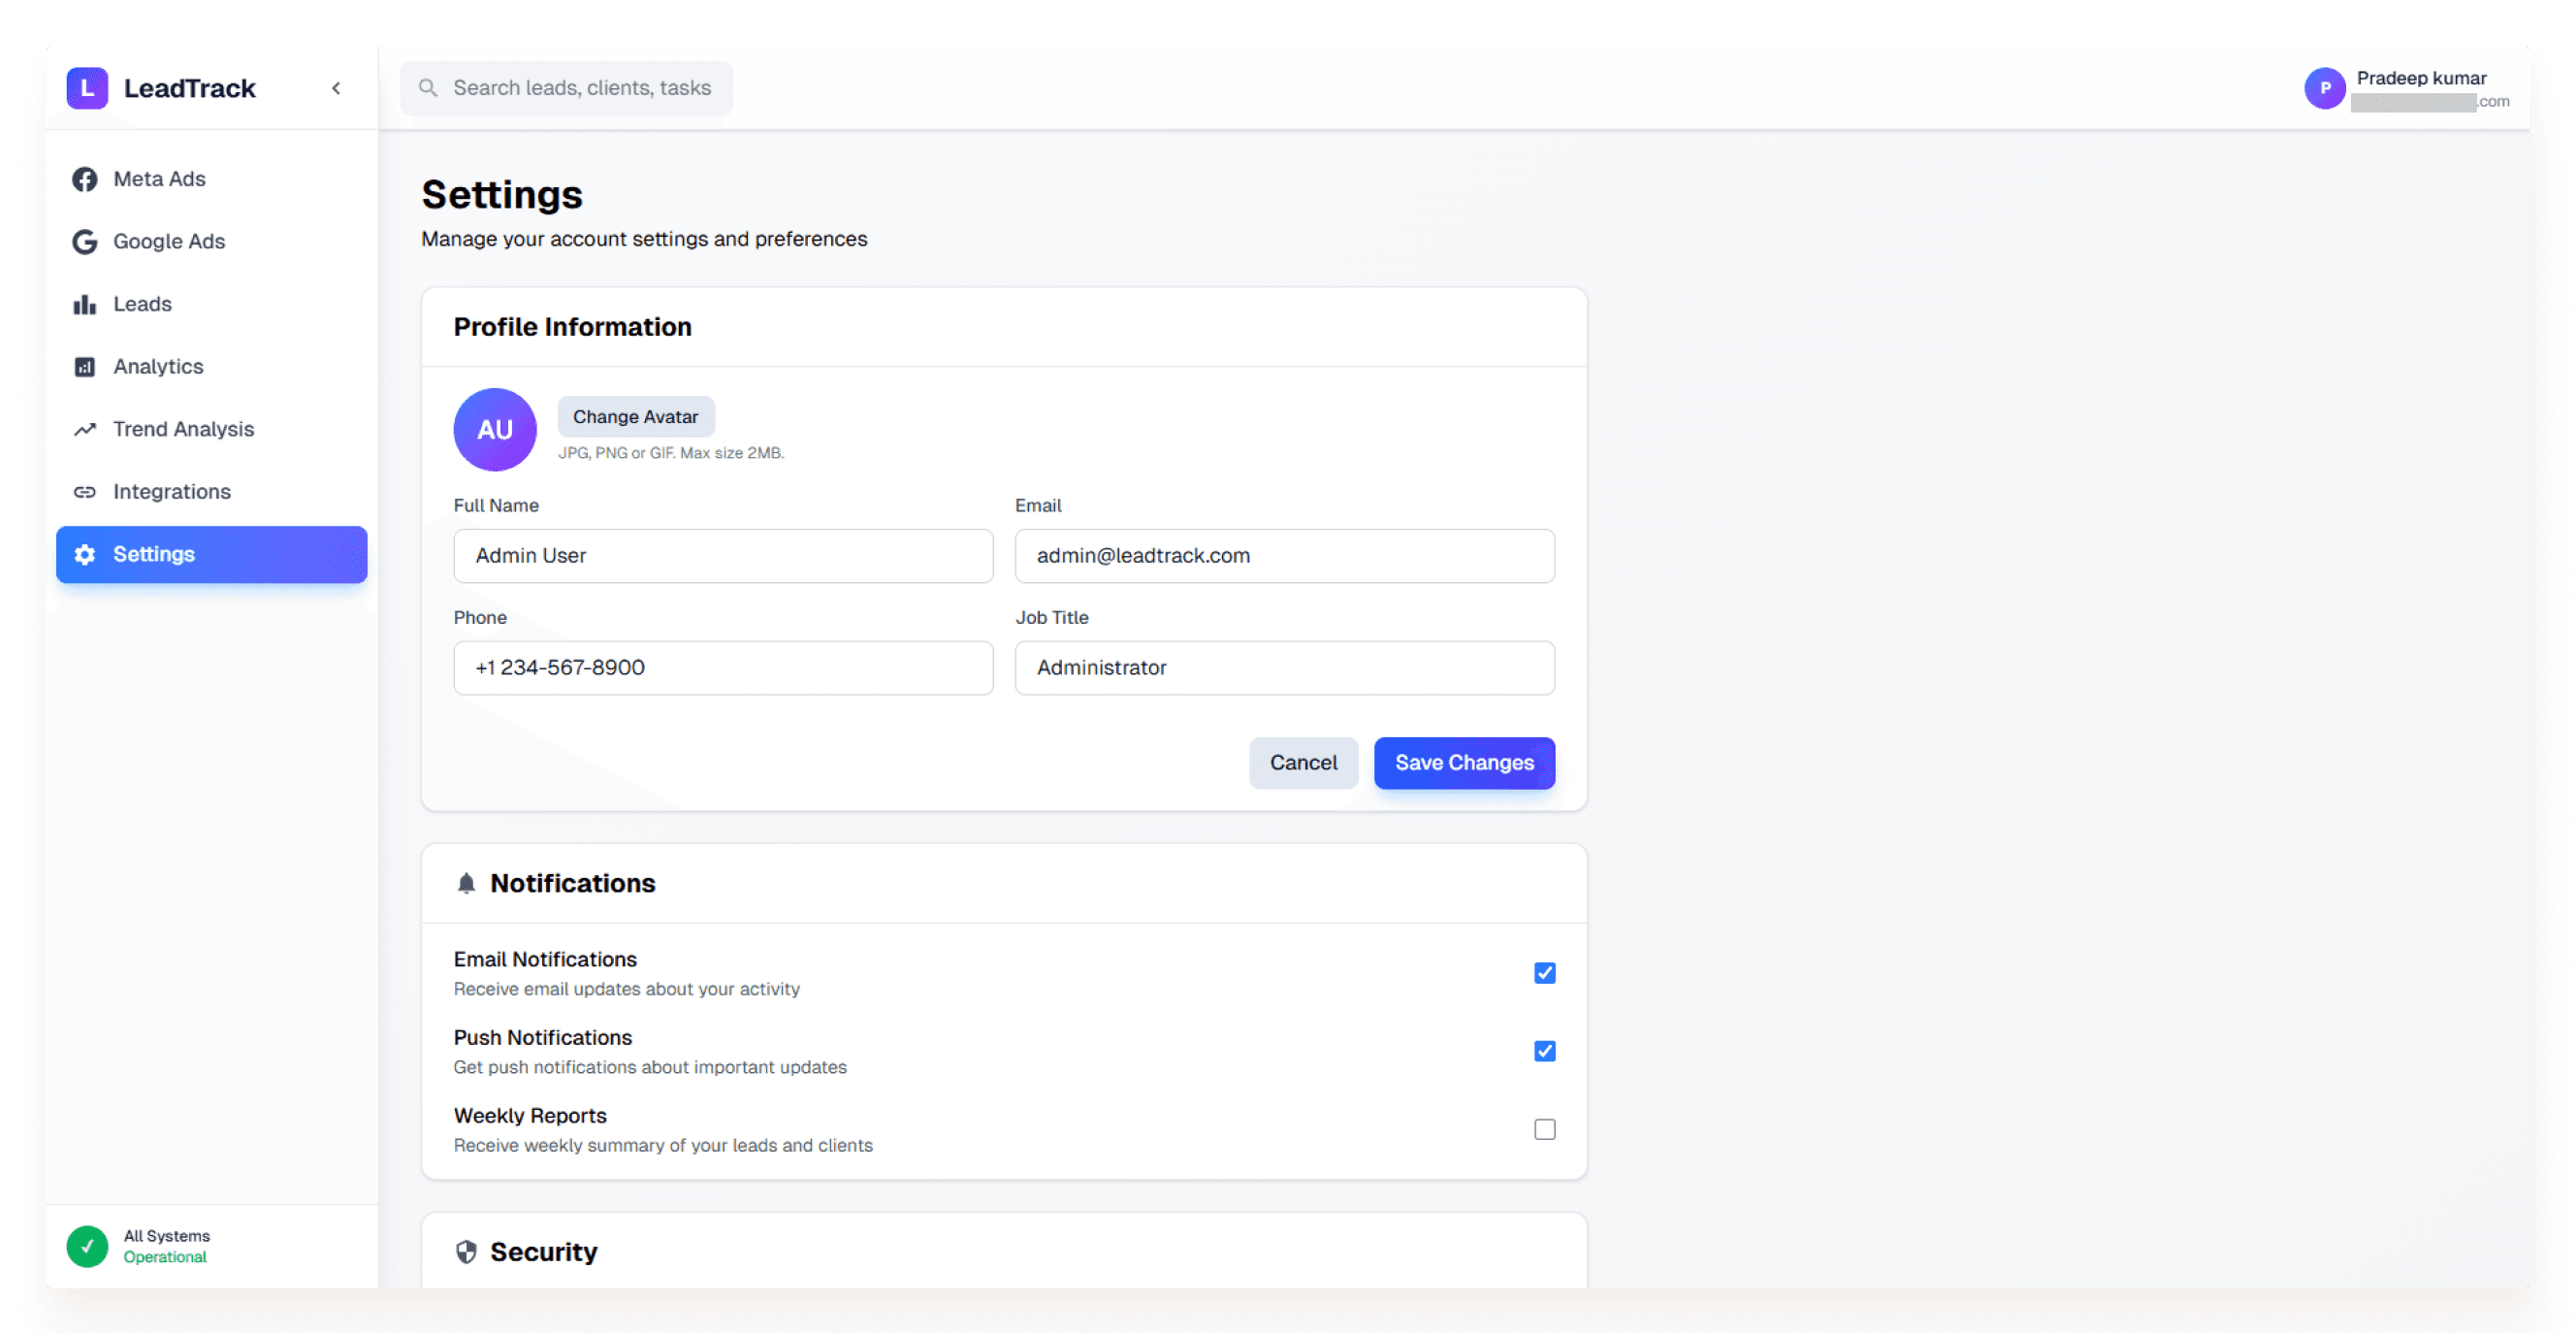Viewport: 2576px width, 1333px height.
Task: Click the Phone number input field
Action: pyautogui.click(x=723, y=668)
